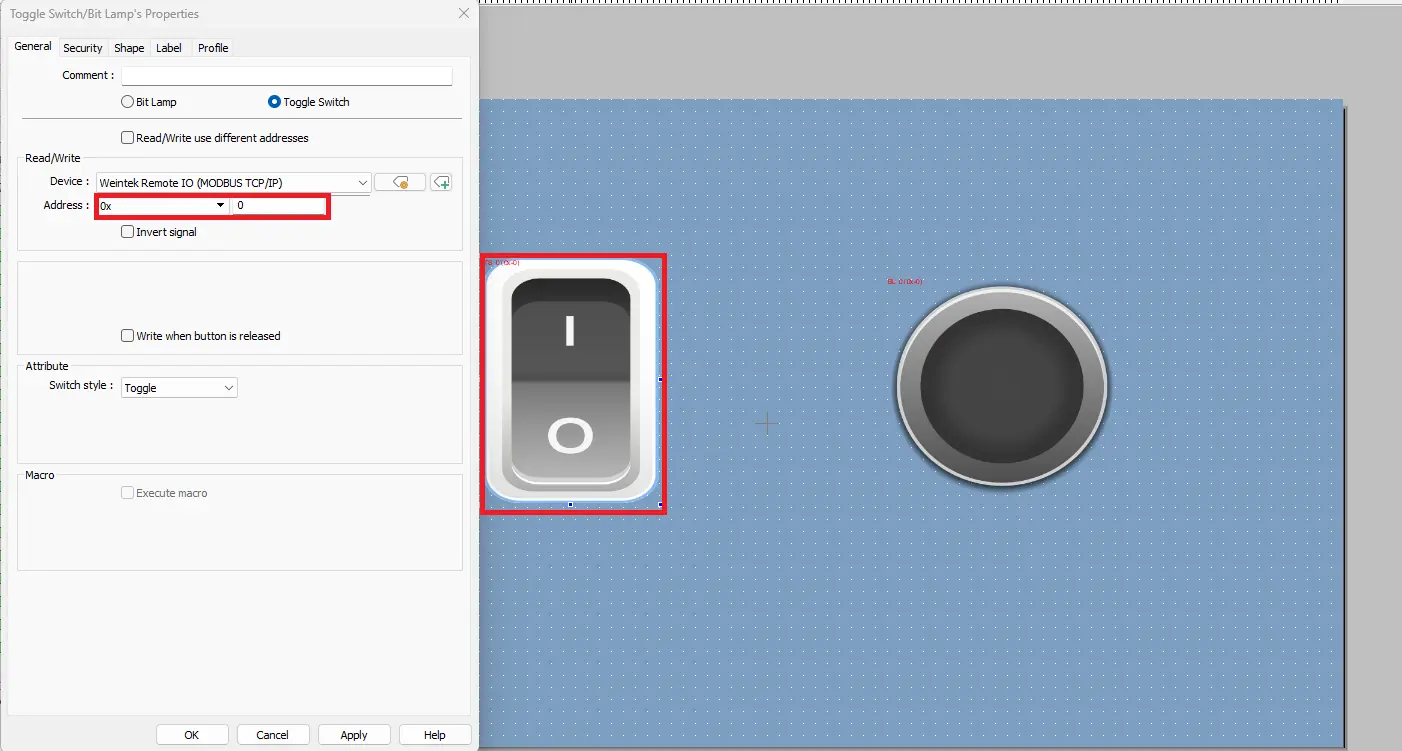Enable Read/Write use different addresses
Image resolution: width=1402 pixels, height=751 pixels.
point(127,137)
